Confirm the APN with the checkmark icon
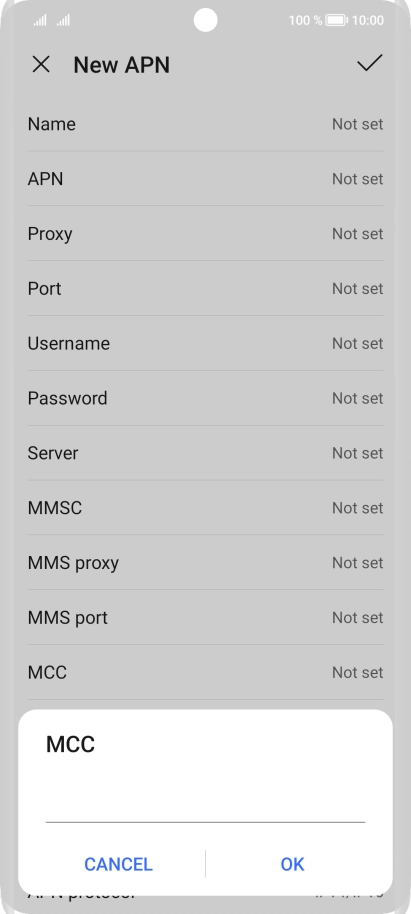411x914 pixels. 370,63
